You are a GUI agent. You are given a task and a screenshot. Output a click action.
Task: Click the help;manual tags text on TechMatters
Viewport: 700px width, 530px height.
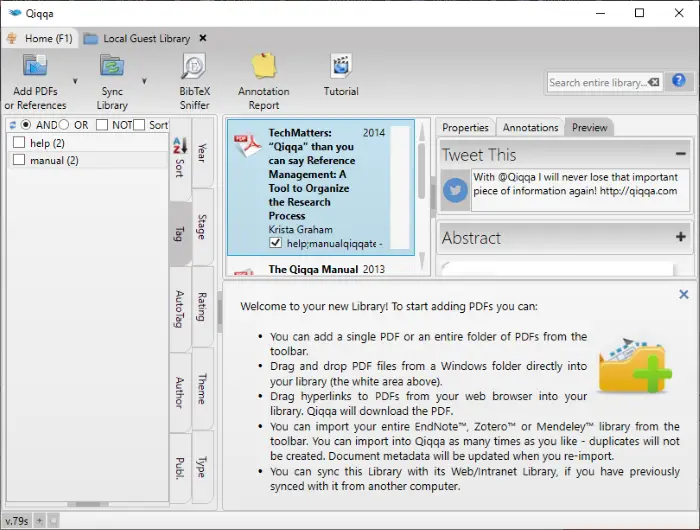tap(331, 244)
